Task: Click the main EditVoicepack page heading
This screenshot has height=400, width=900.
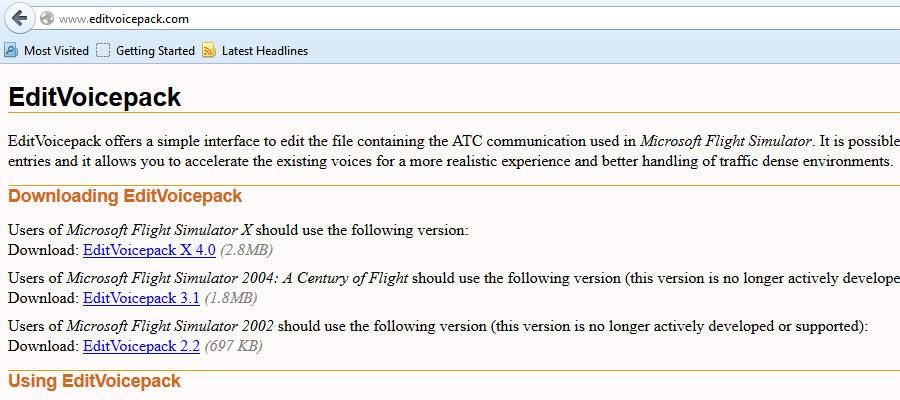Action: (x=95, y=97)
